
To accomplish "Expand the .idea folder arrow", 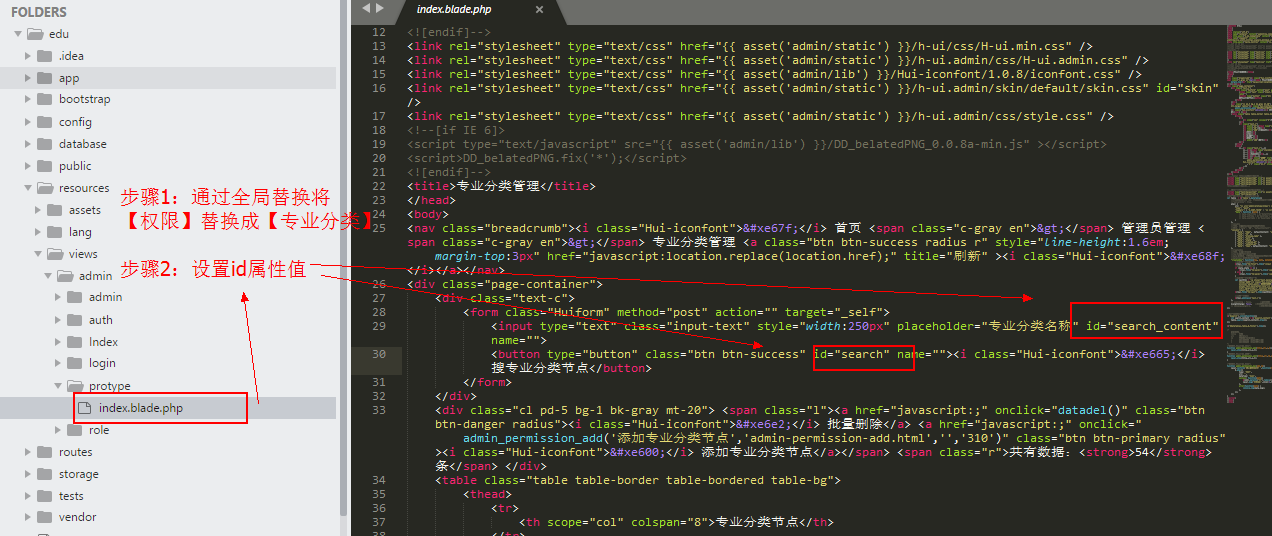I will (28, 56).
